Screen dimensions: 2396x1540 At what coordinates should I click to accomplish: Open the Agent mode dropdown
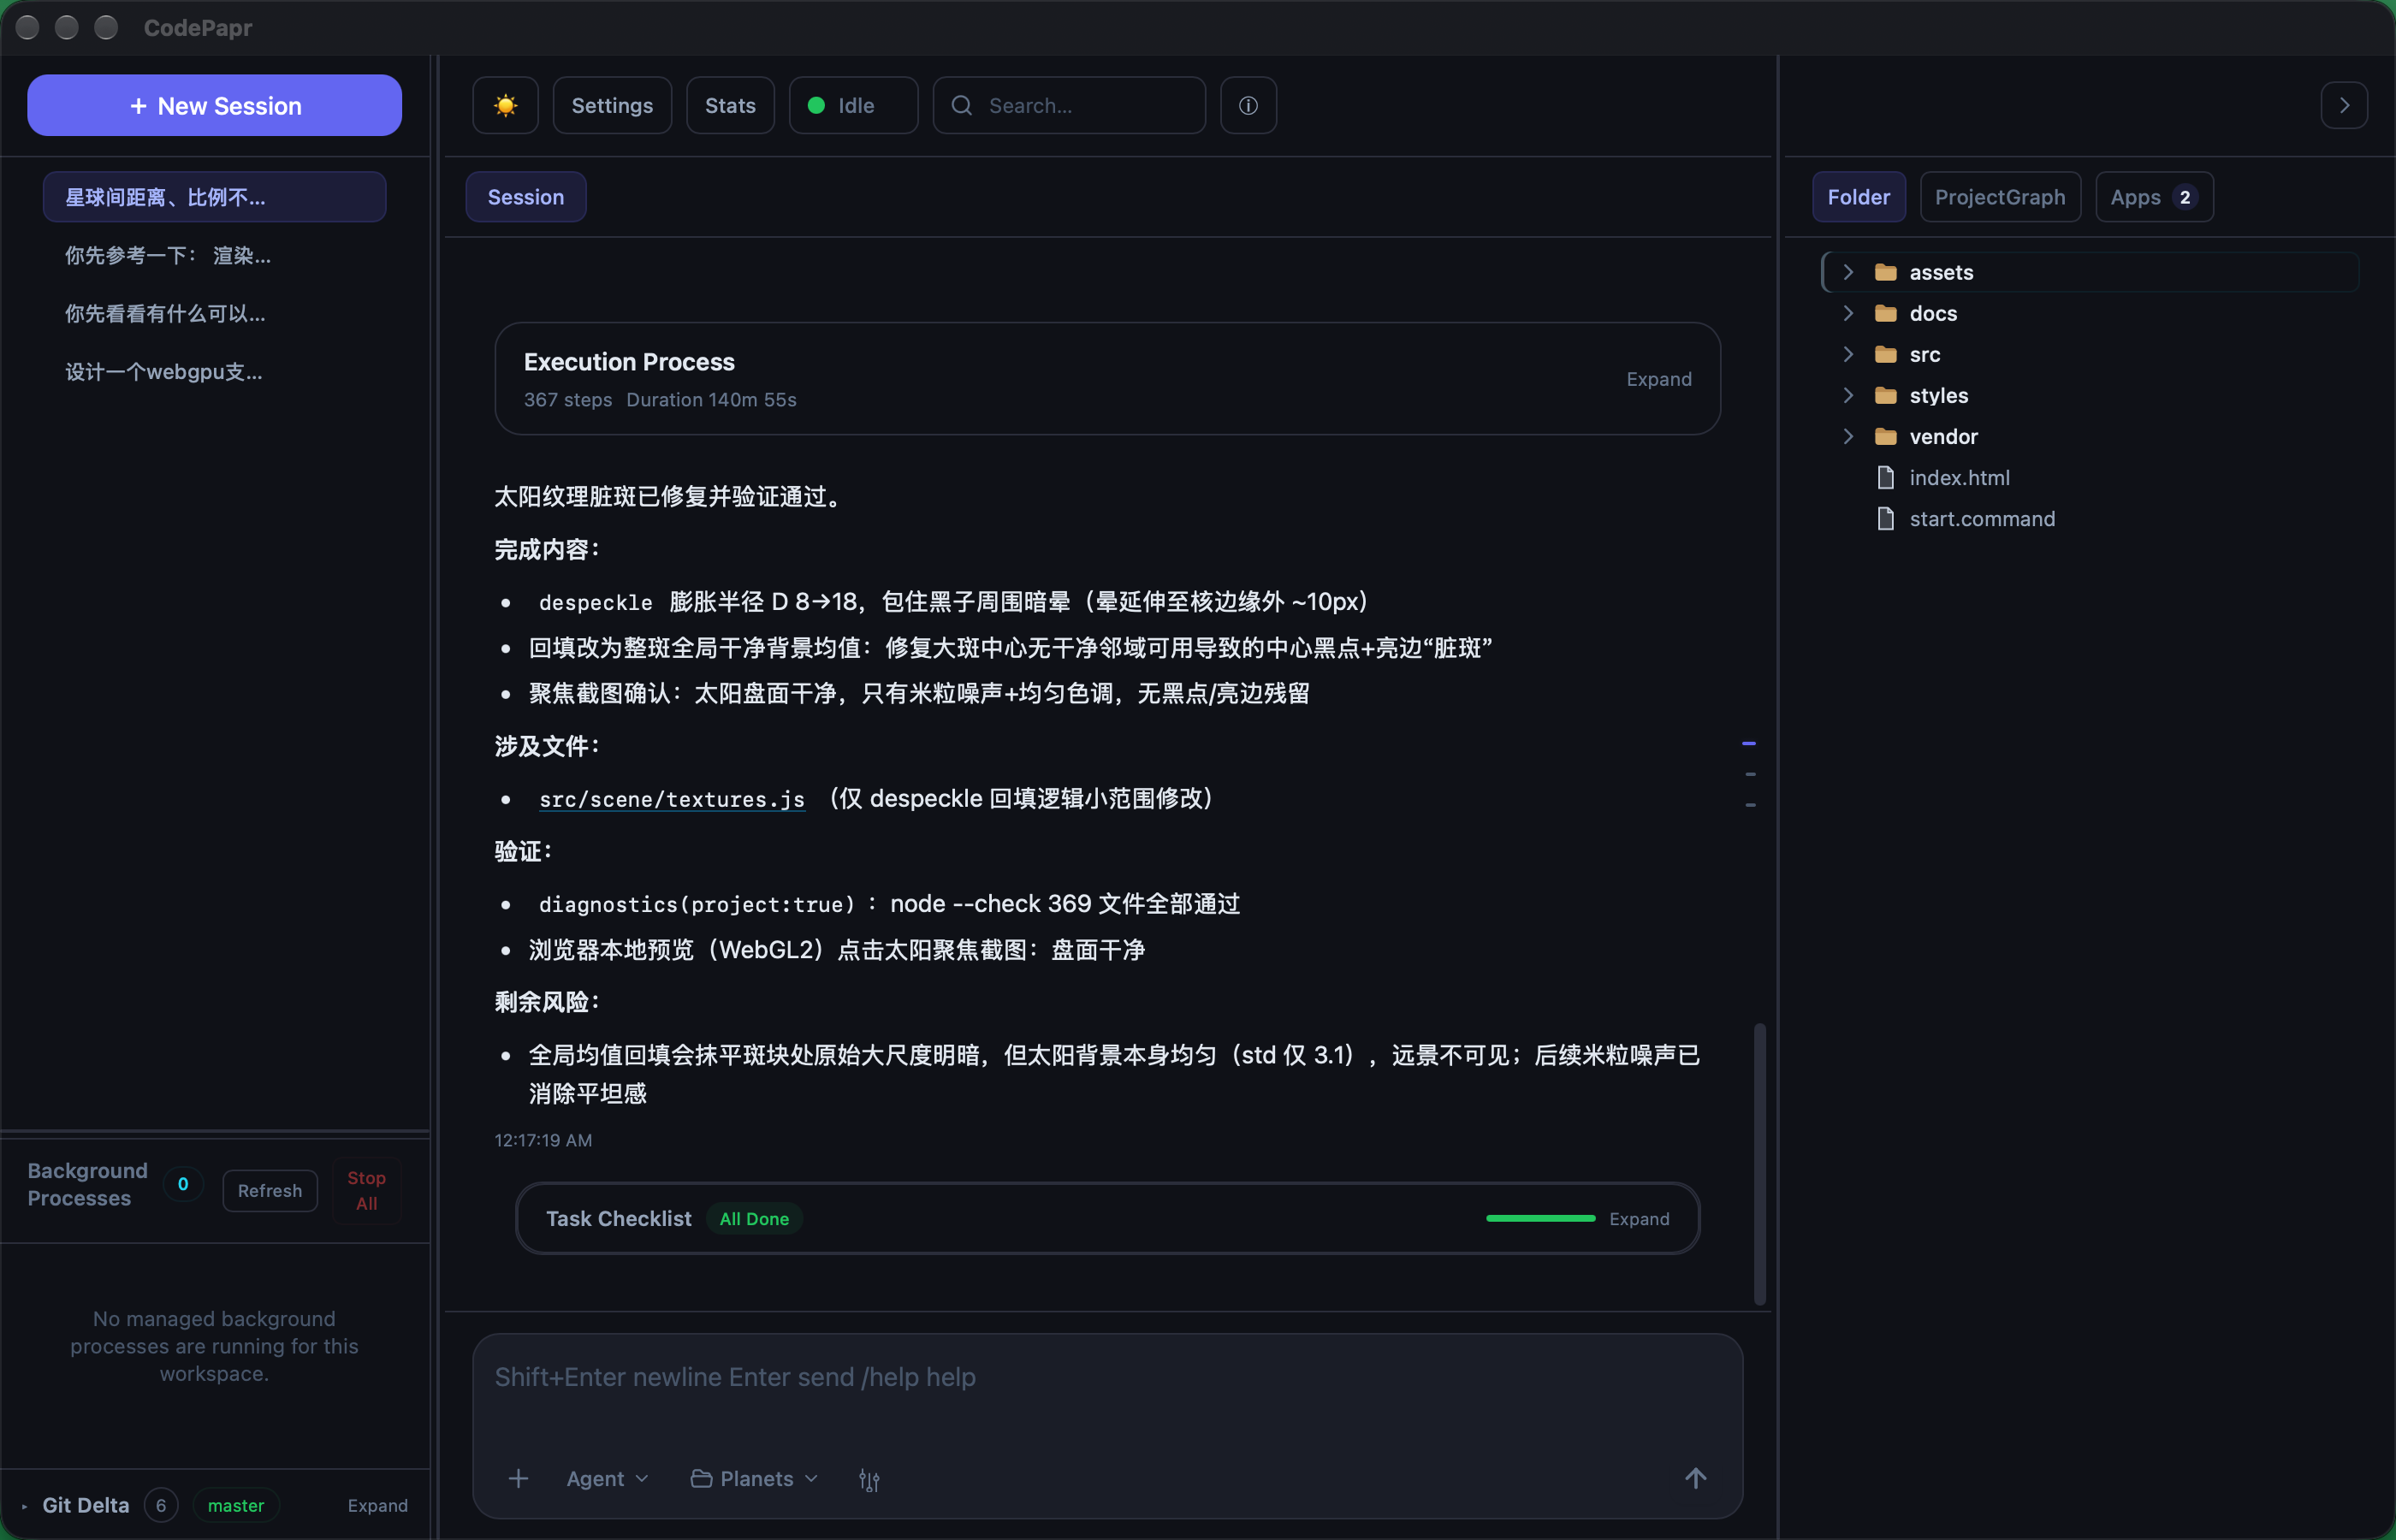(607, 1478)
